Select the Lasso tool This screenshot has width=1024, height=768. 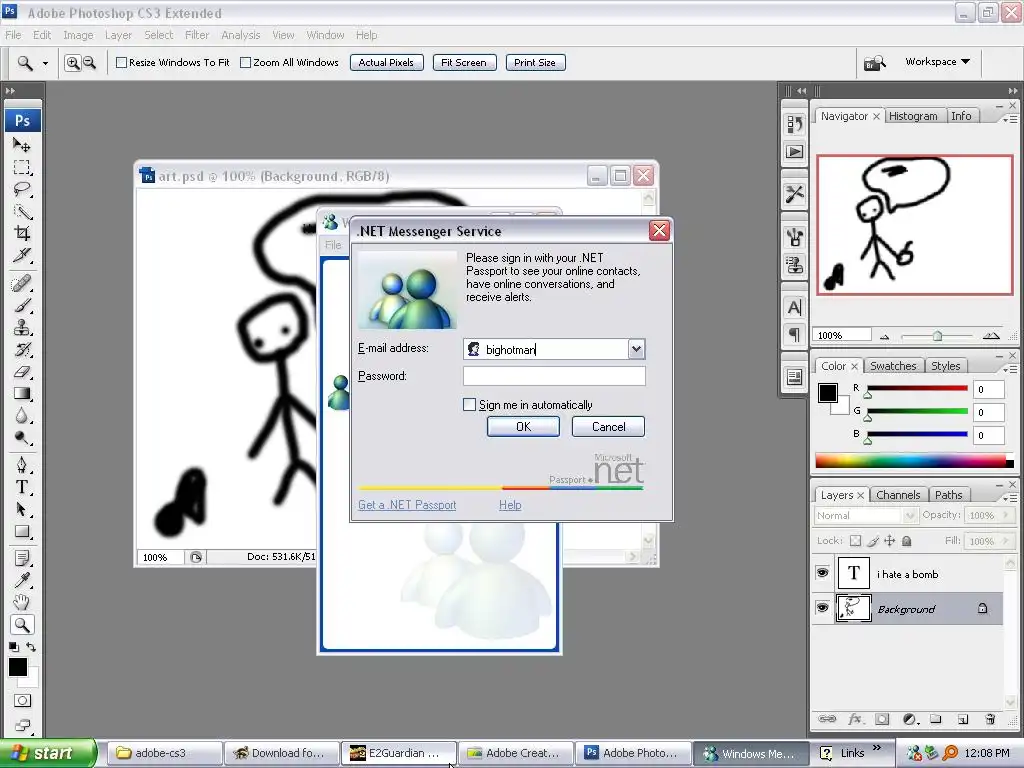[22, 189]
